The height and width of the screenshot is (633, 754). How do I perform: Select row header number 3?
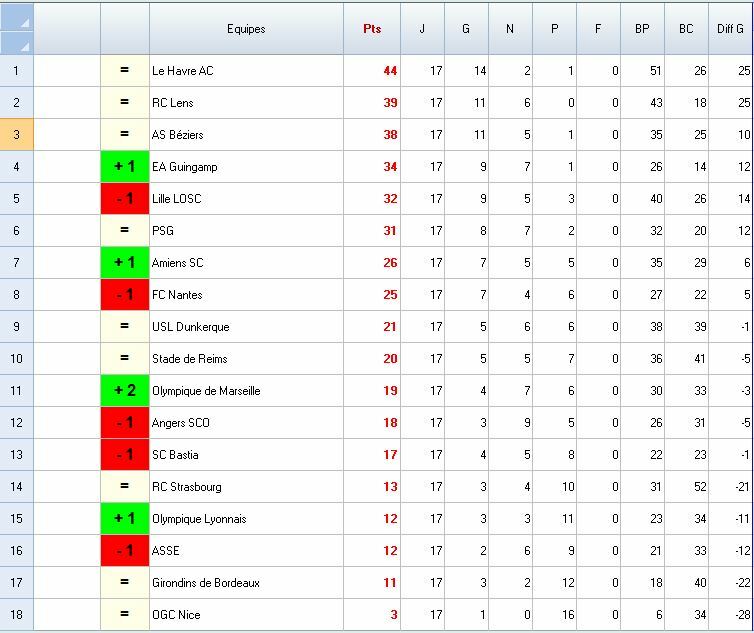17,135
